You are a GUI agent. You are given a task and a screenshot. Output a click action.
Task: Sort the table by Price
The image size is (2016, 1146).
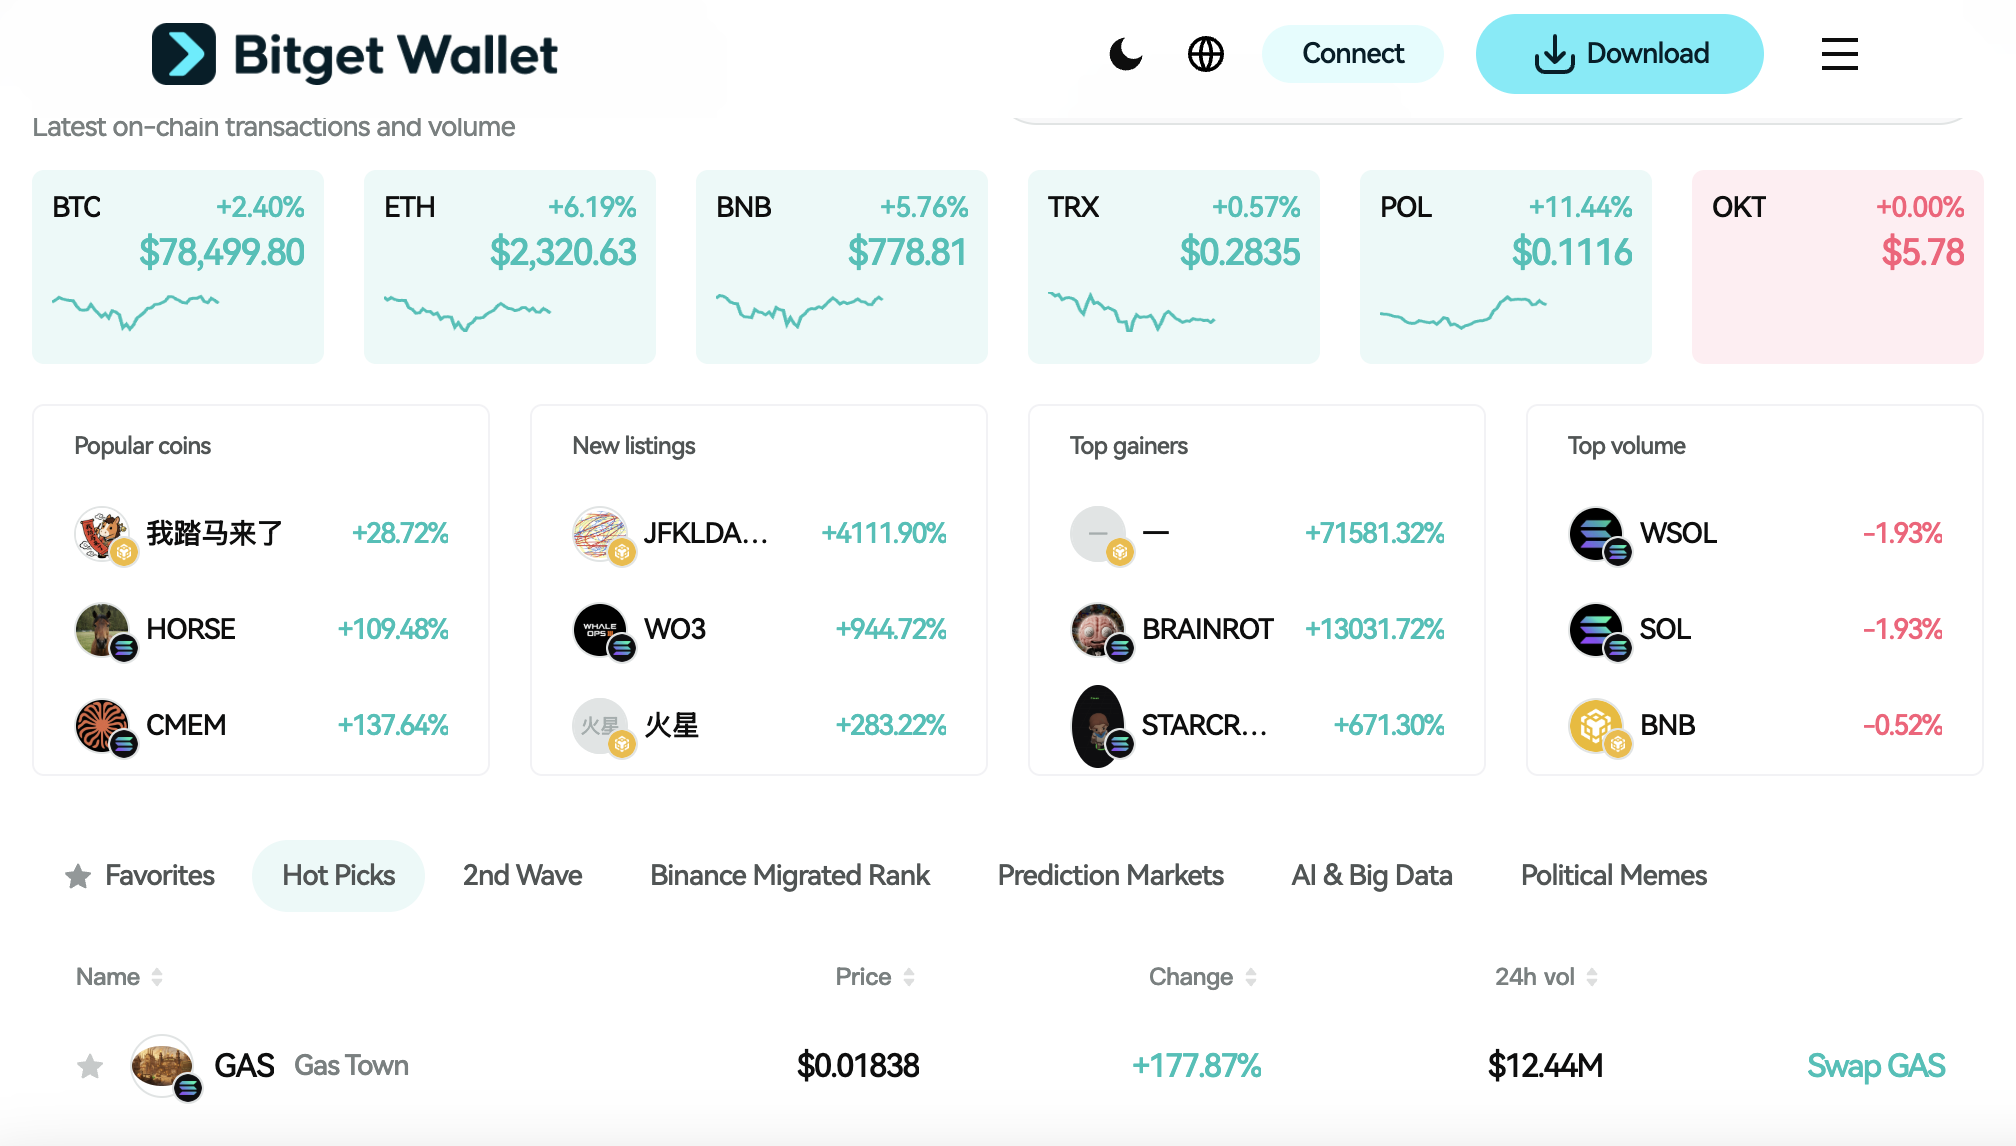click(872, 977)
